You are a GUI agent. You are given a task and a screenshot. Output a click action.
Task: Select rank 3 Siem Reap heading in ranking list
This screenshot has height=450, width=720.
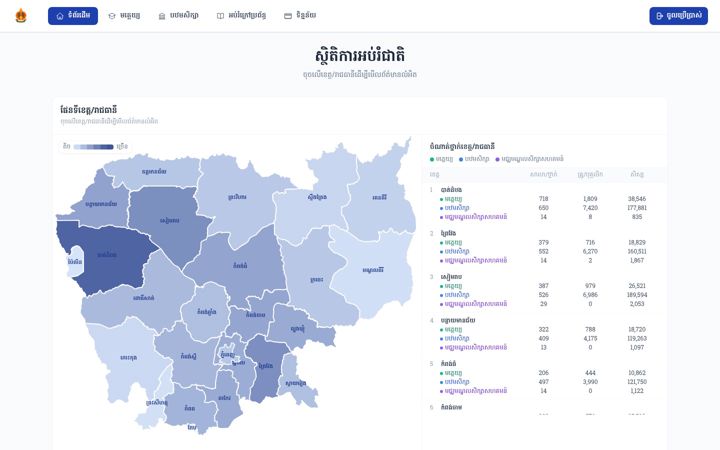coord(451,277)
